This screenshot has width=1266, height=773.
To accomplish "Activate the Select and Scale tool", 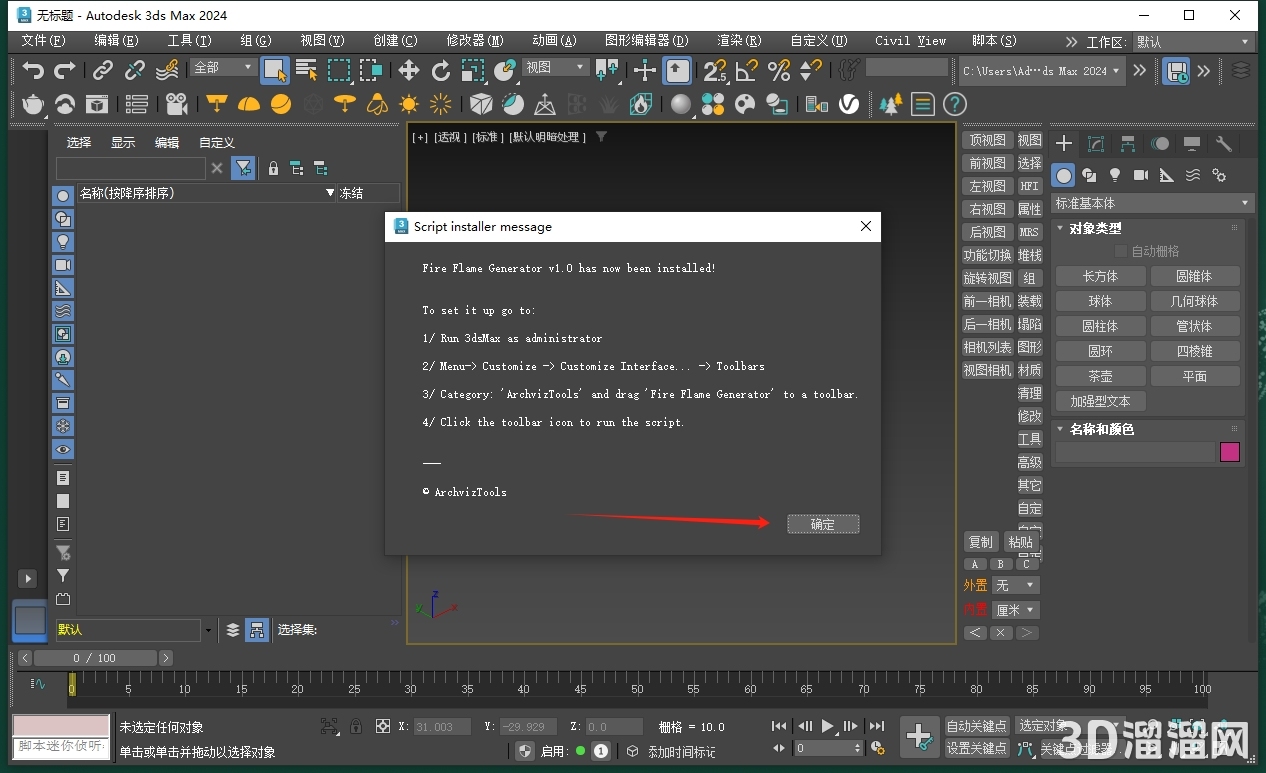I will pos(473,70).
